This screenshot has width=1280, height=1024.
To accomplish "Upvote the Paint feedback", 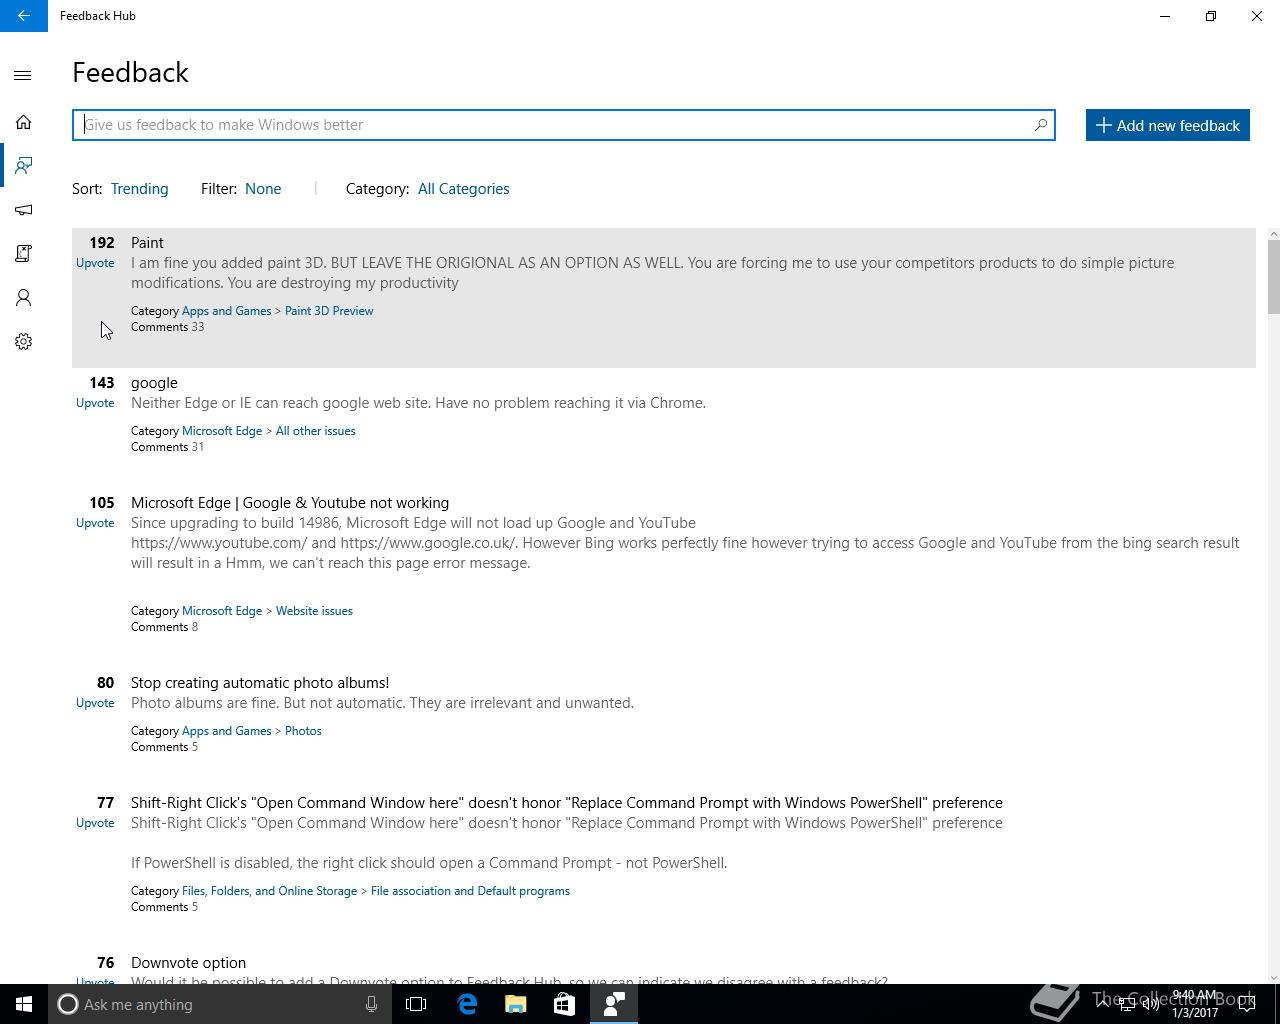I will (x=95, y=263).
